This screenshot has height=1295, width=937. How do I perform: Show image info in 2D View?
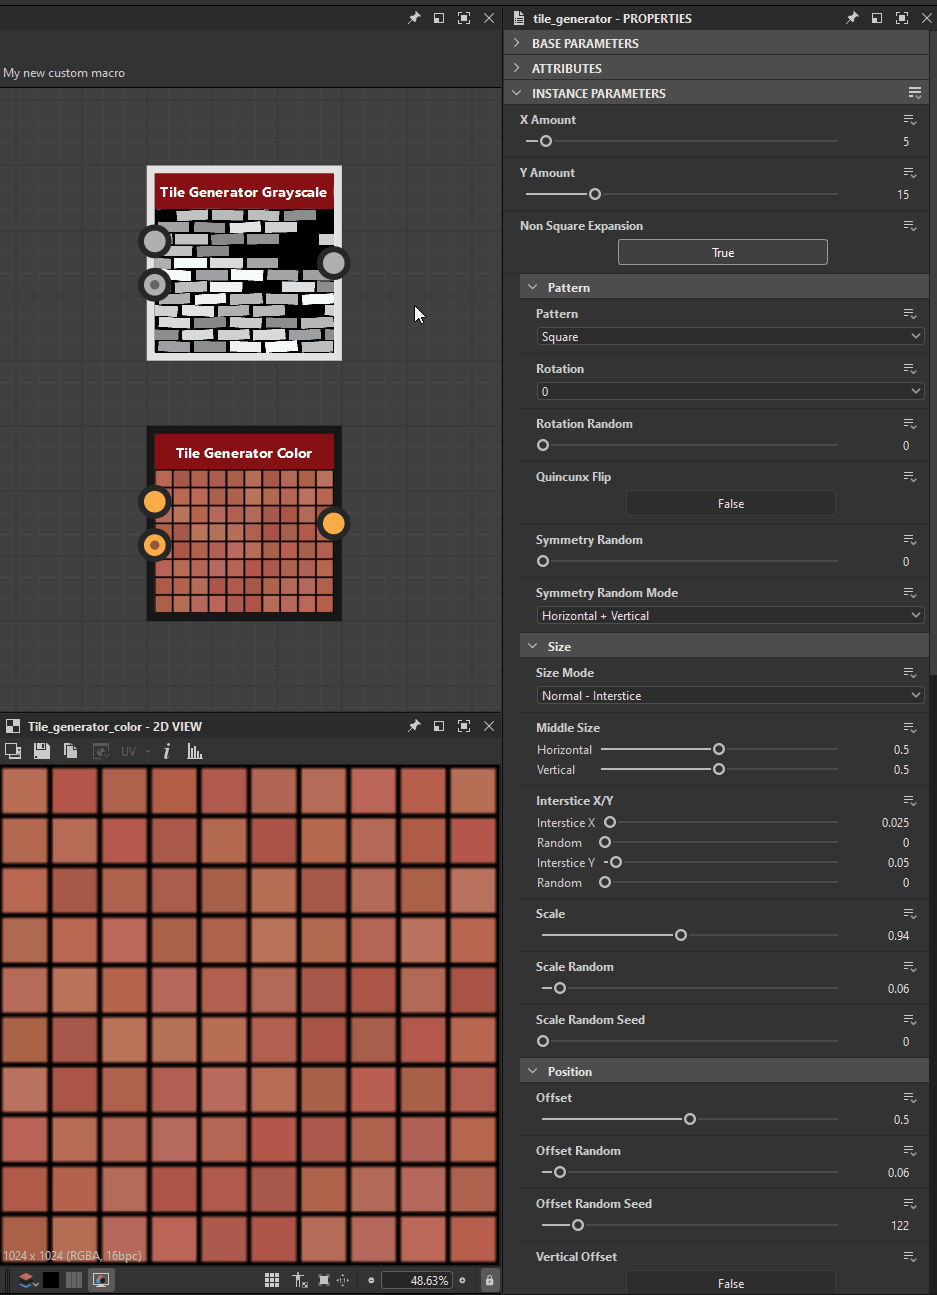pos(167,751)
